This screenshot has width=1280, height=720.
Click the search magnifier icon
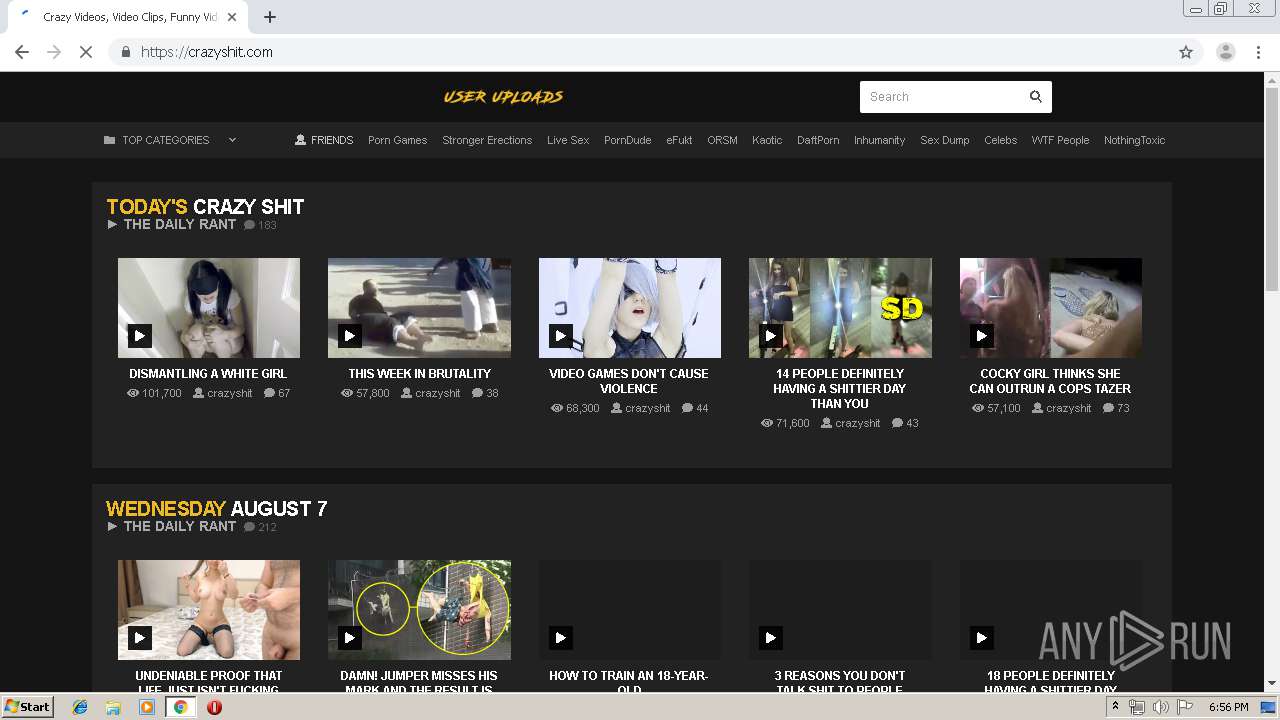pos(1036,97)
